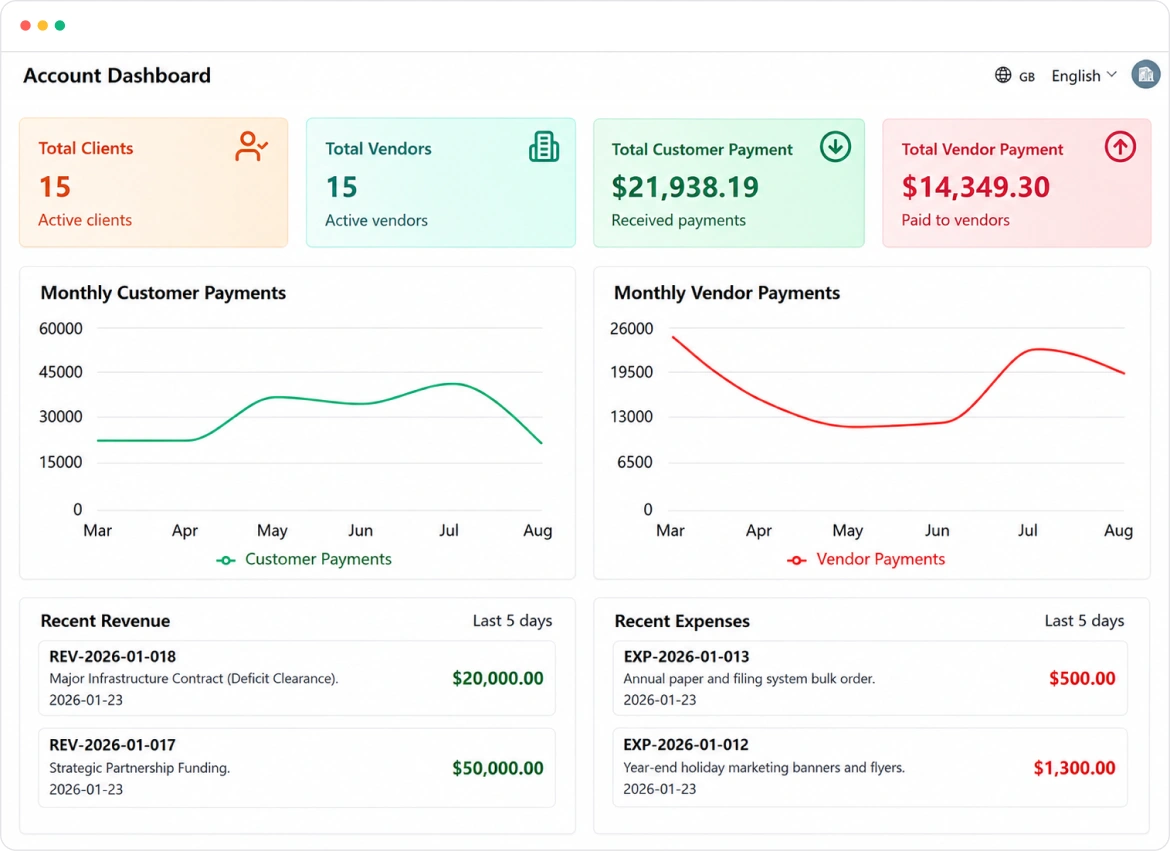Viewport: 1170px width, 851px height.
Task: Open the English language dropdown
Action: point(1083,76)
